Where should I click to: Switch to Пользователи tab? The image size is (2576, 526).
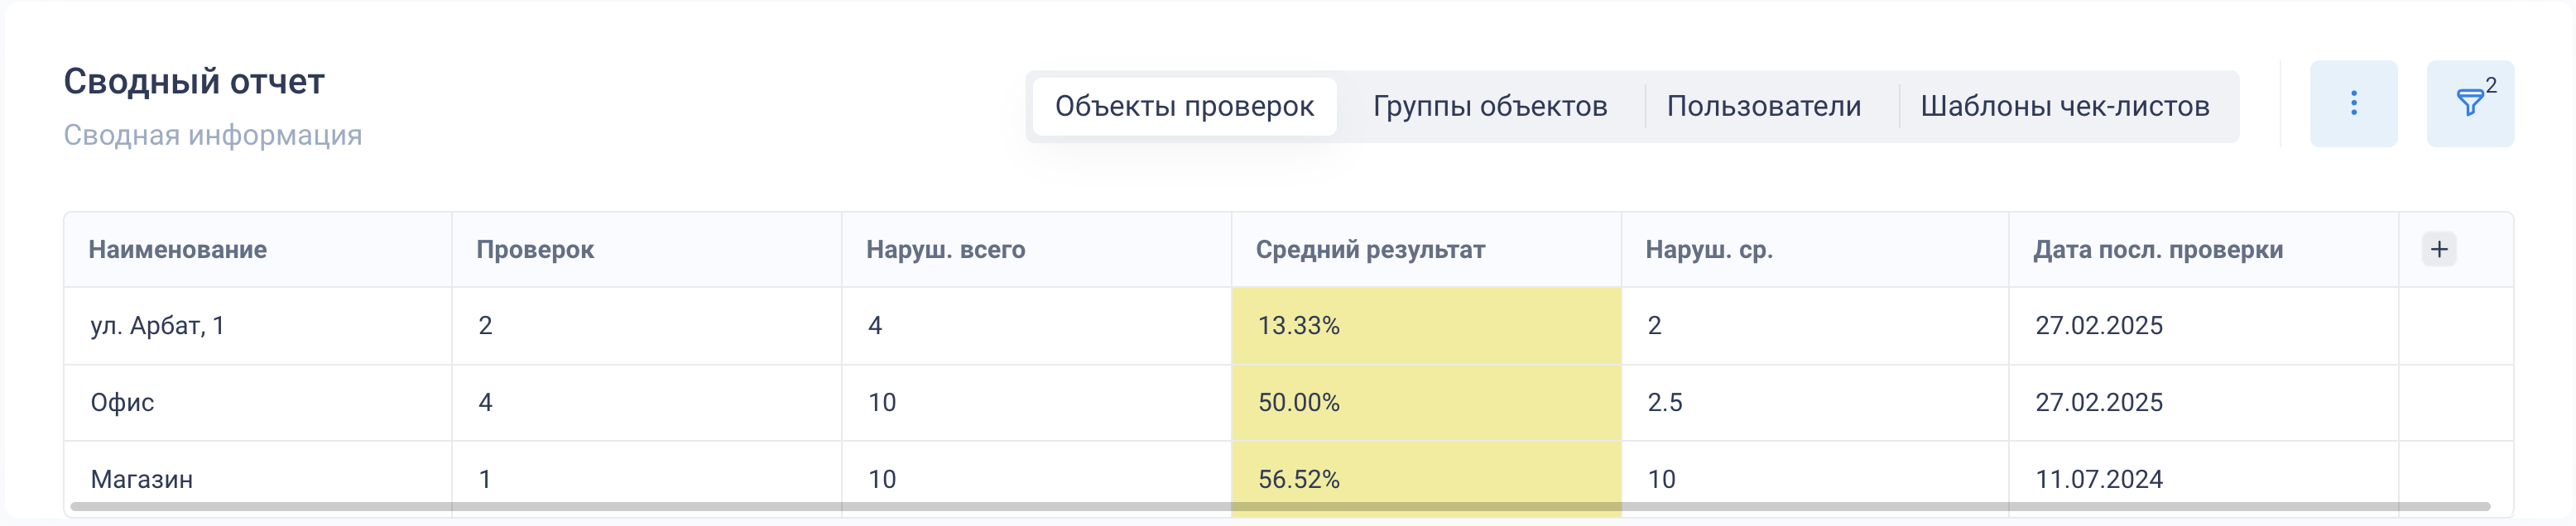point(1764,106)
